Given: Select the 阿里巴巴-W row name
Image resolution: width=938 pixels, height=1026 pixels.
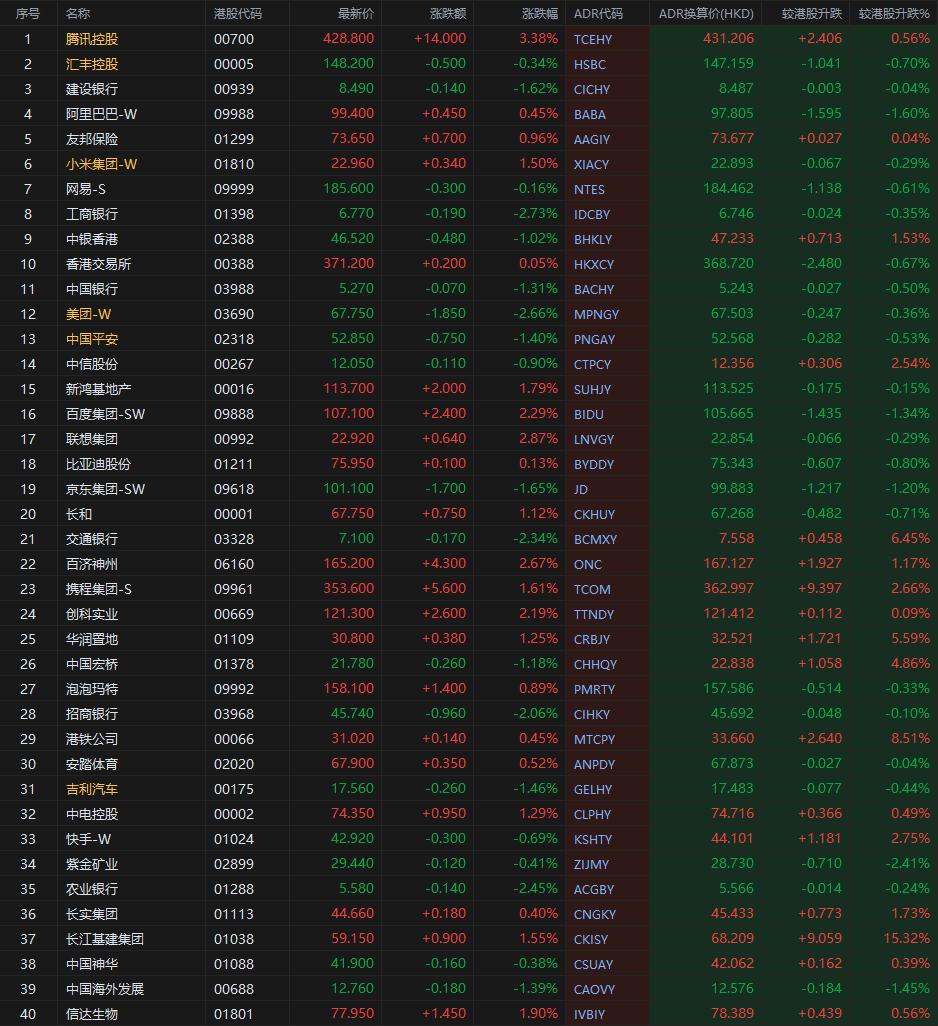Looking at the screenshot, I should (x=101, y=114).
